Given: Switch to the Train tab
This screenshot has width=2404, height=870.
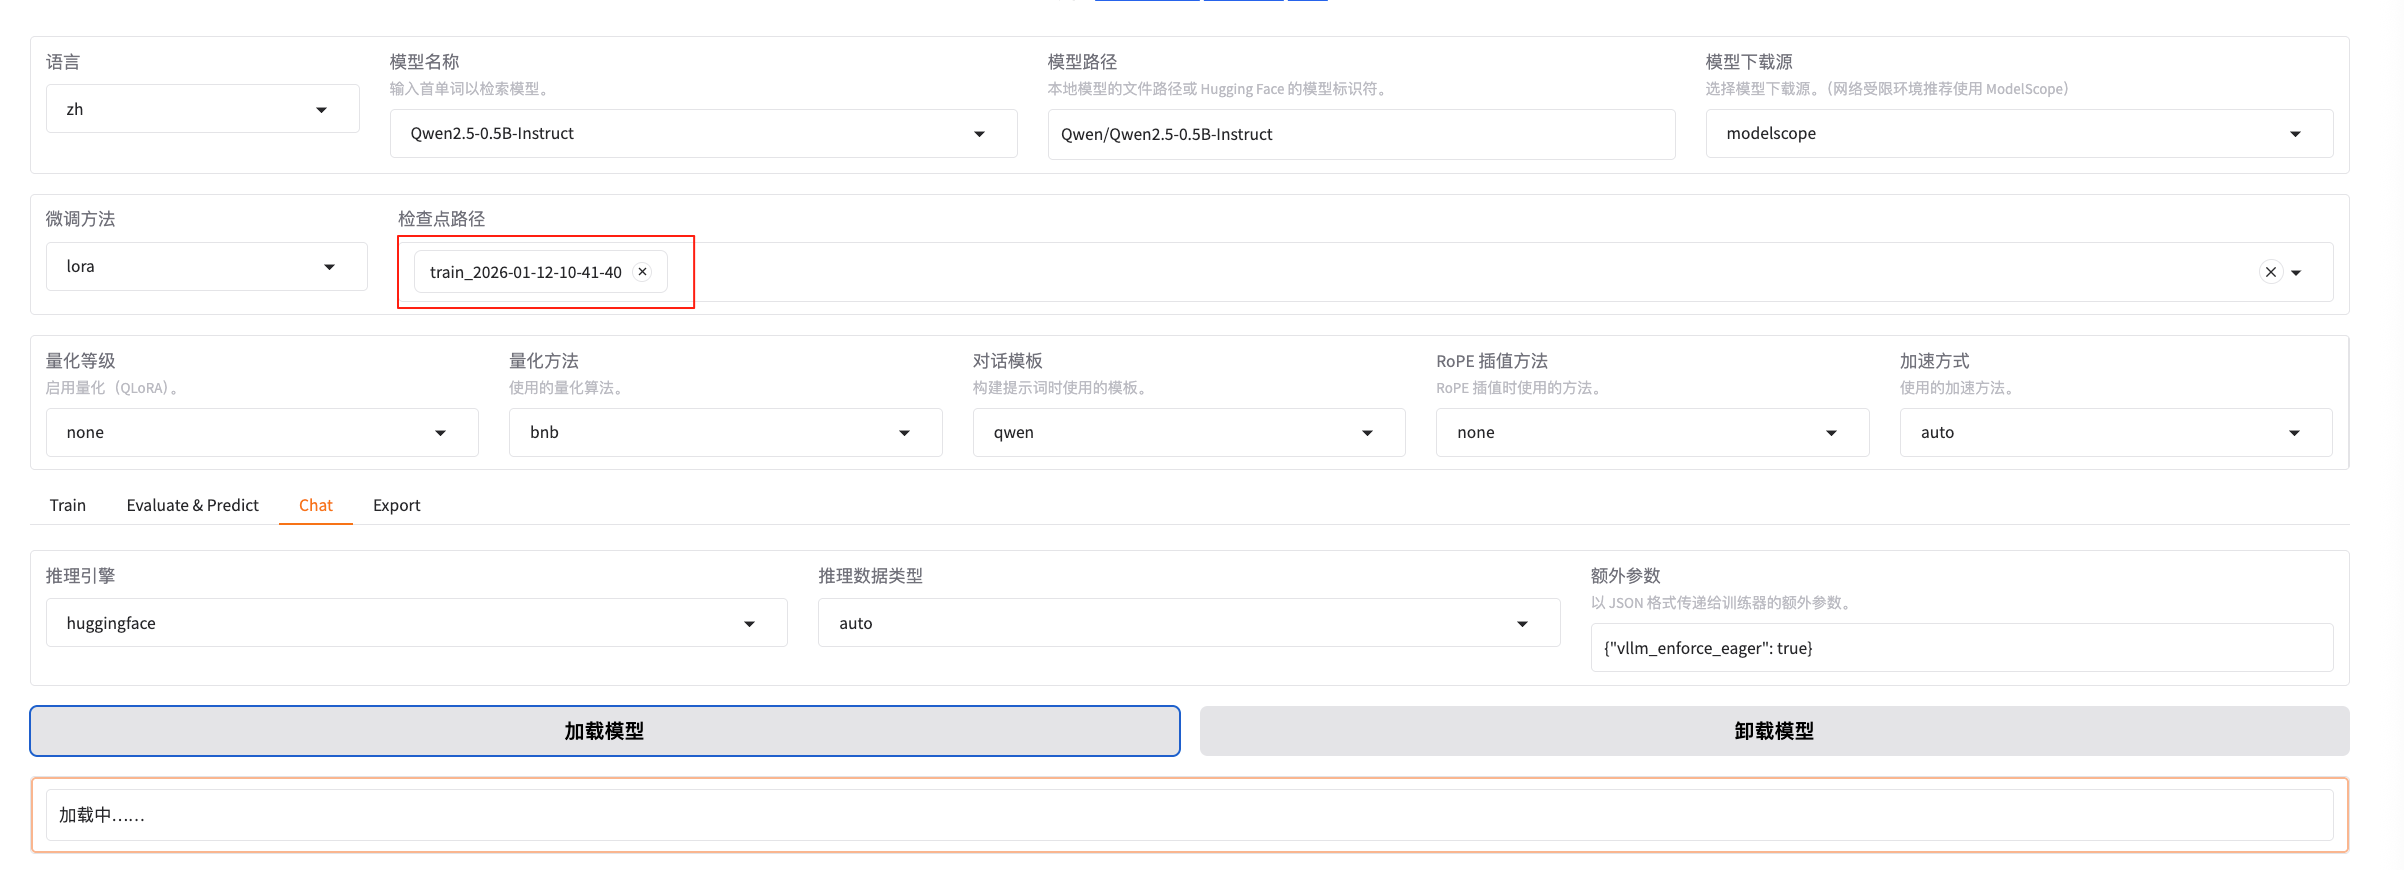Looking at the screenshot, I should click(x=68, y=505).
